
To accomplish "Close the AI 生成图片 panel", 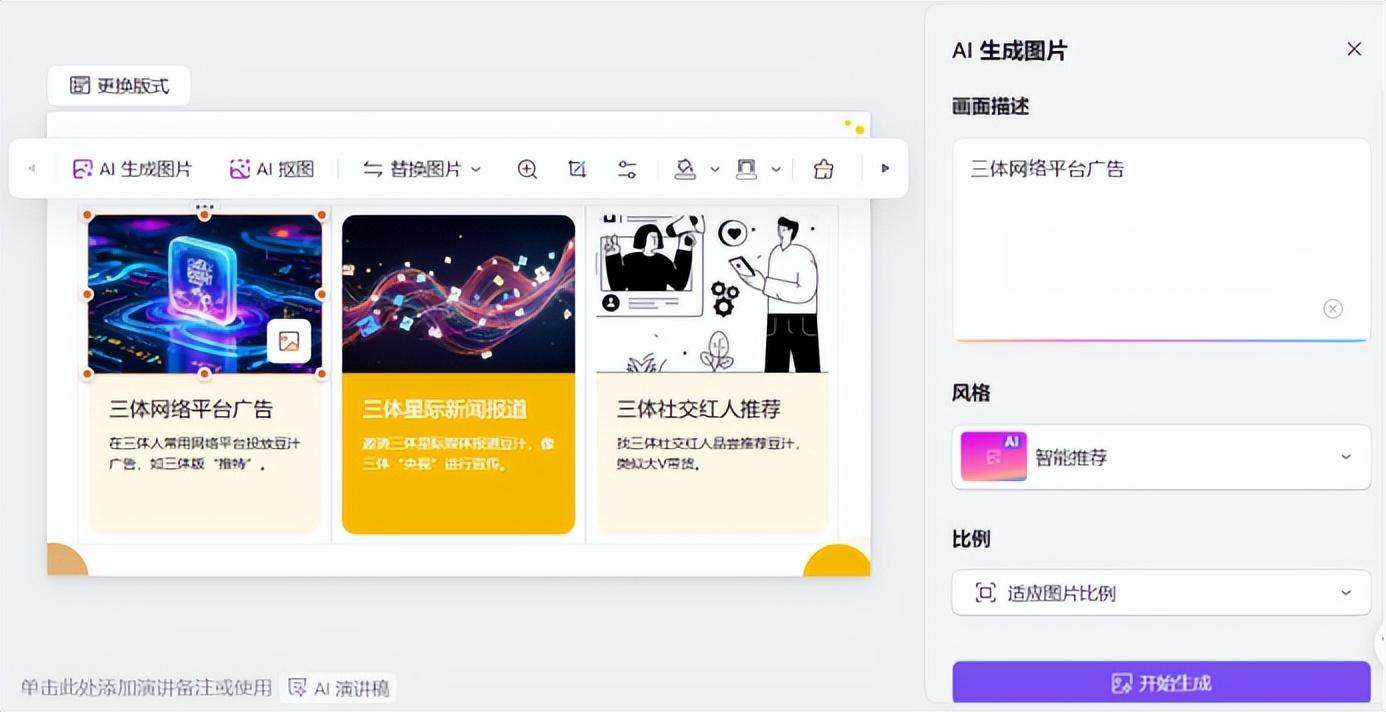I will 1354,49.
